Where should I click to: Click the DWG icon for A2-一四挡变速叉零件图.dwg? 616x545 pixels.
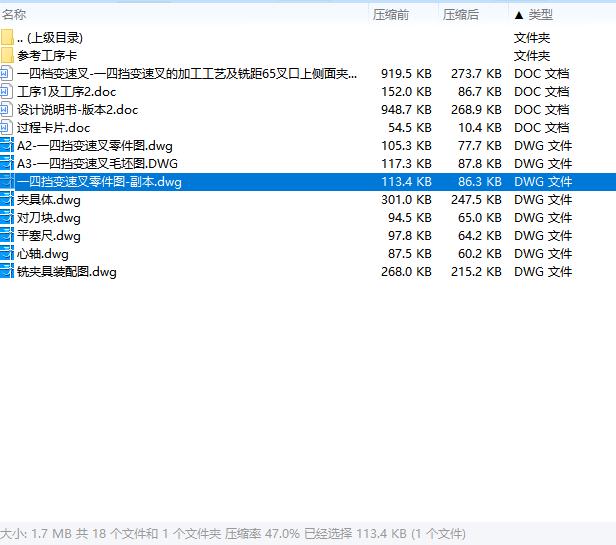7,145
